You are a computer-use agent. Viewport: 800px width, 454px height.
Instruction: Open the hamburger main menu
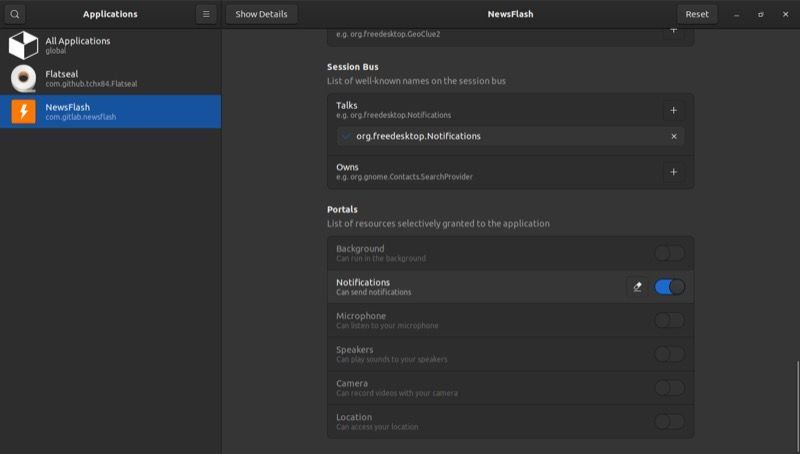[205, 14]
